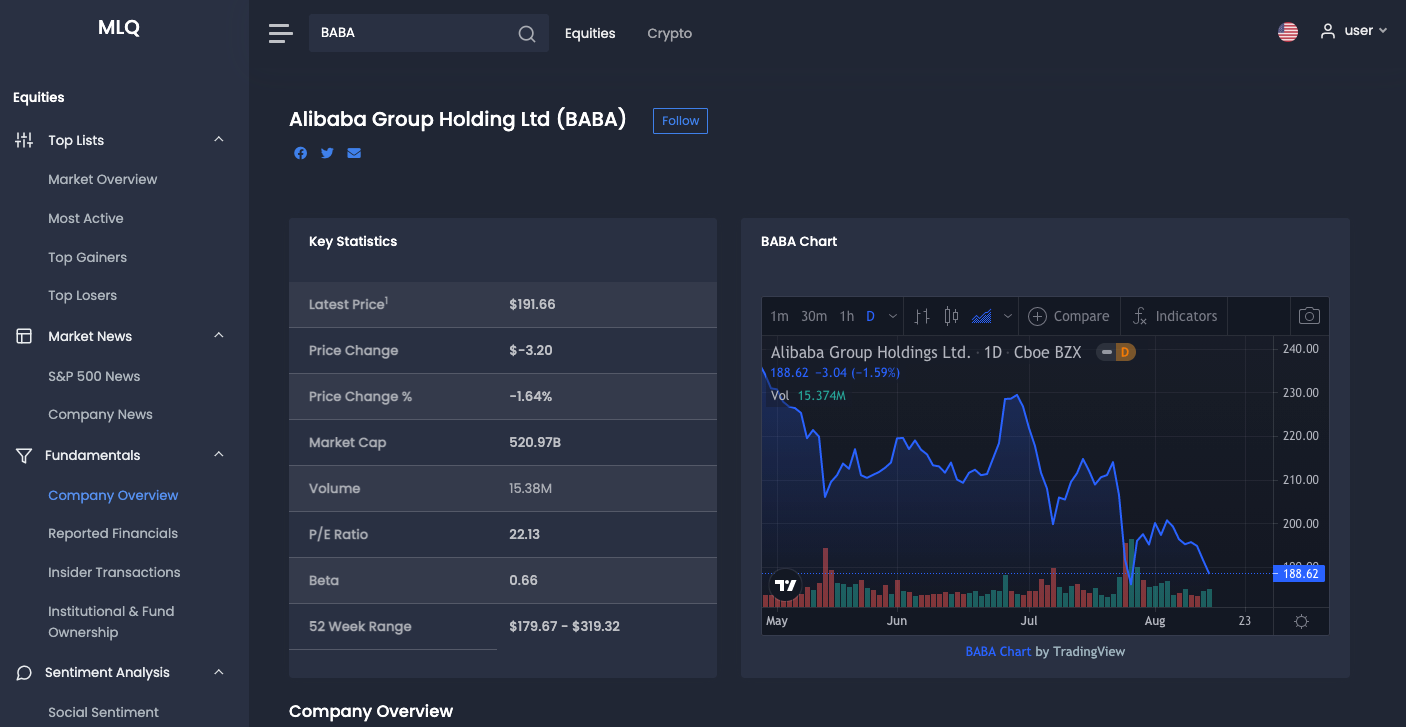Viewport: 1406px width, 727px height.
Task: Select the 30m chart interval
Action: pos(814,316)
